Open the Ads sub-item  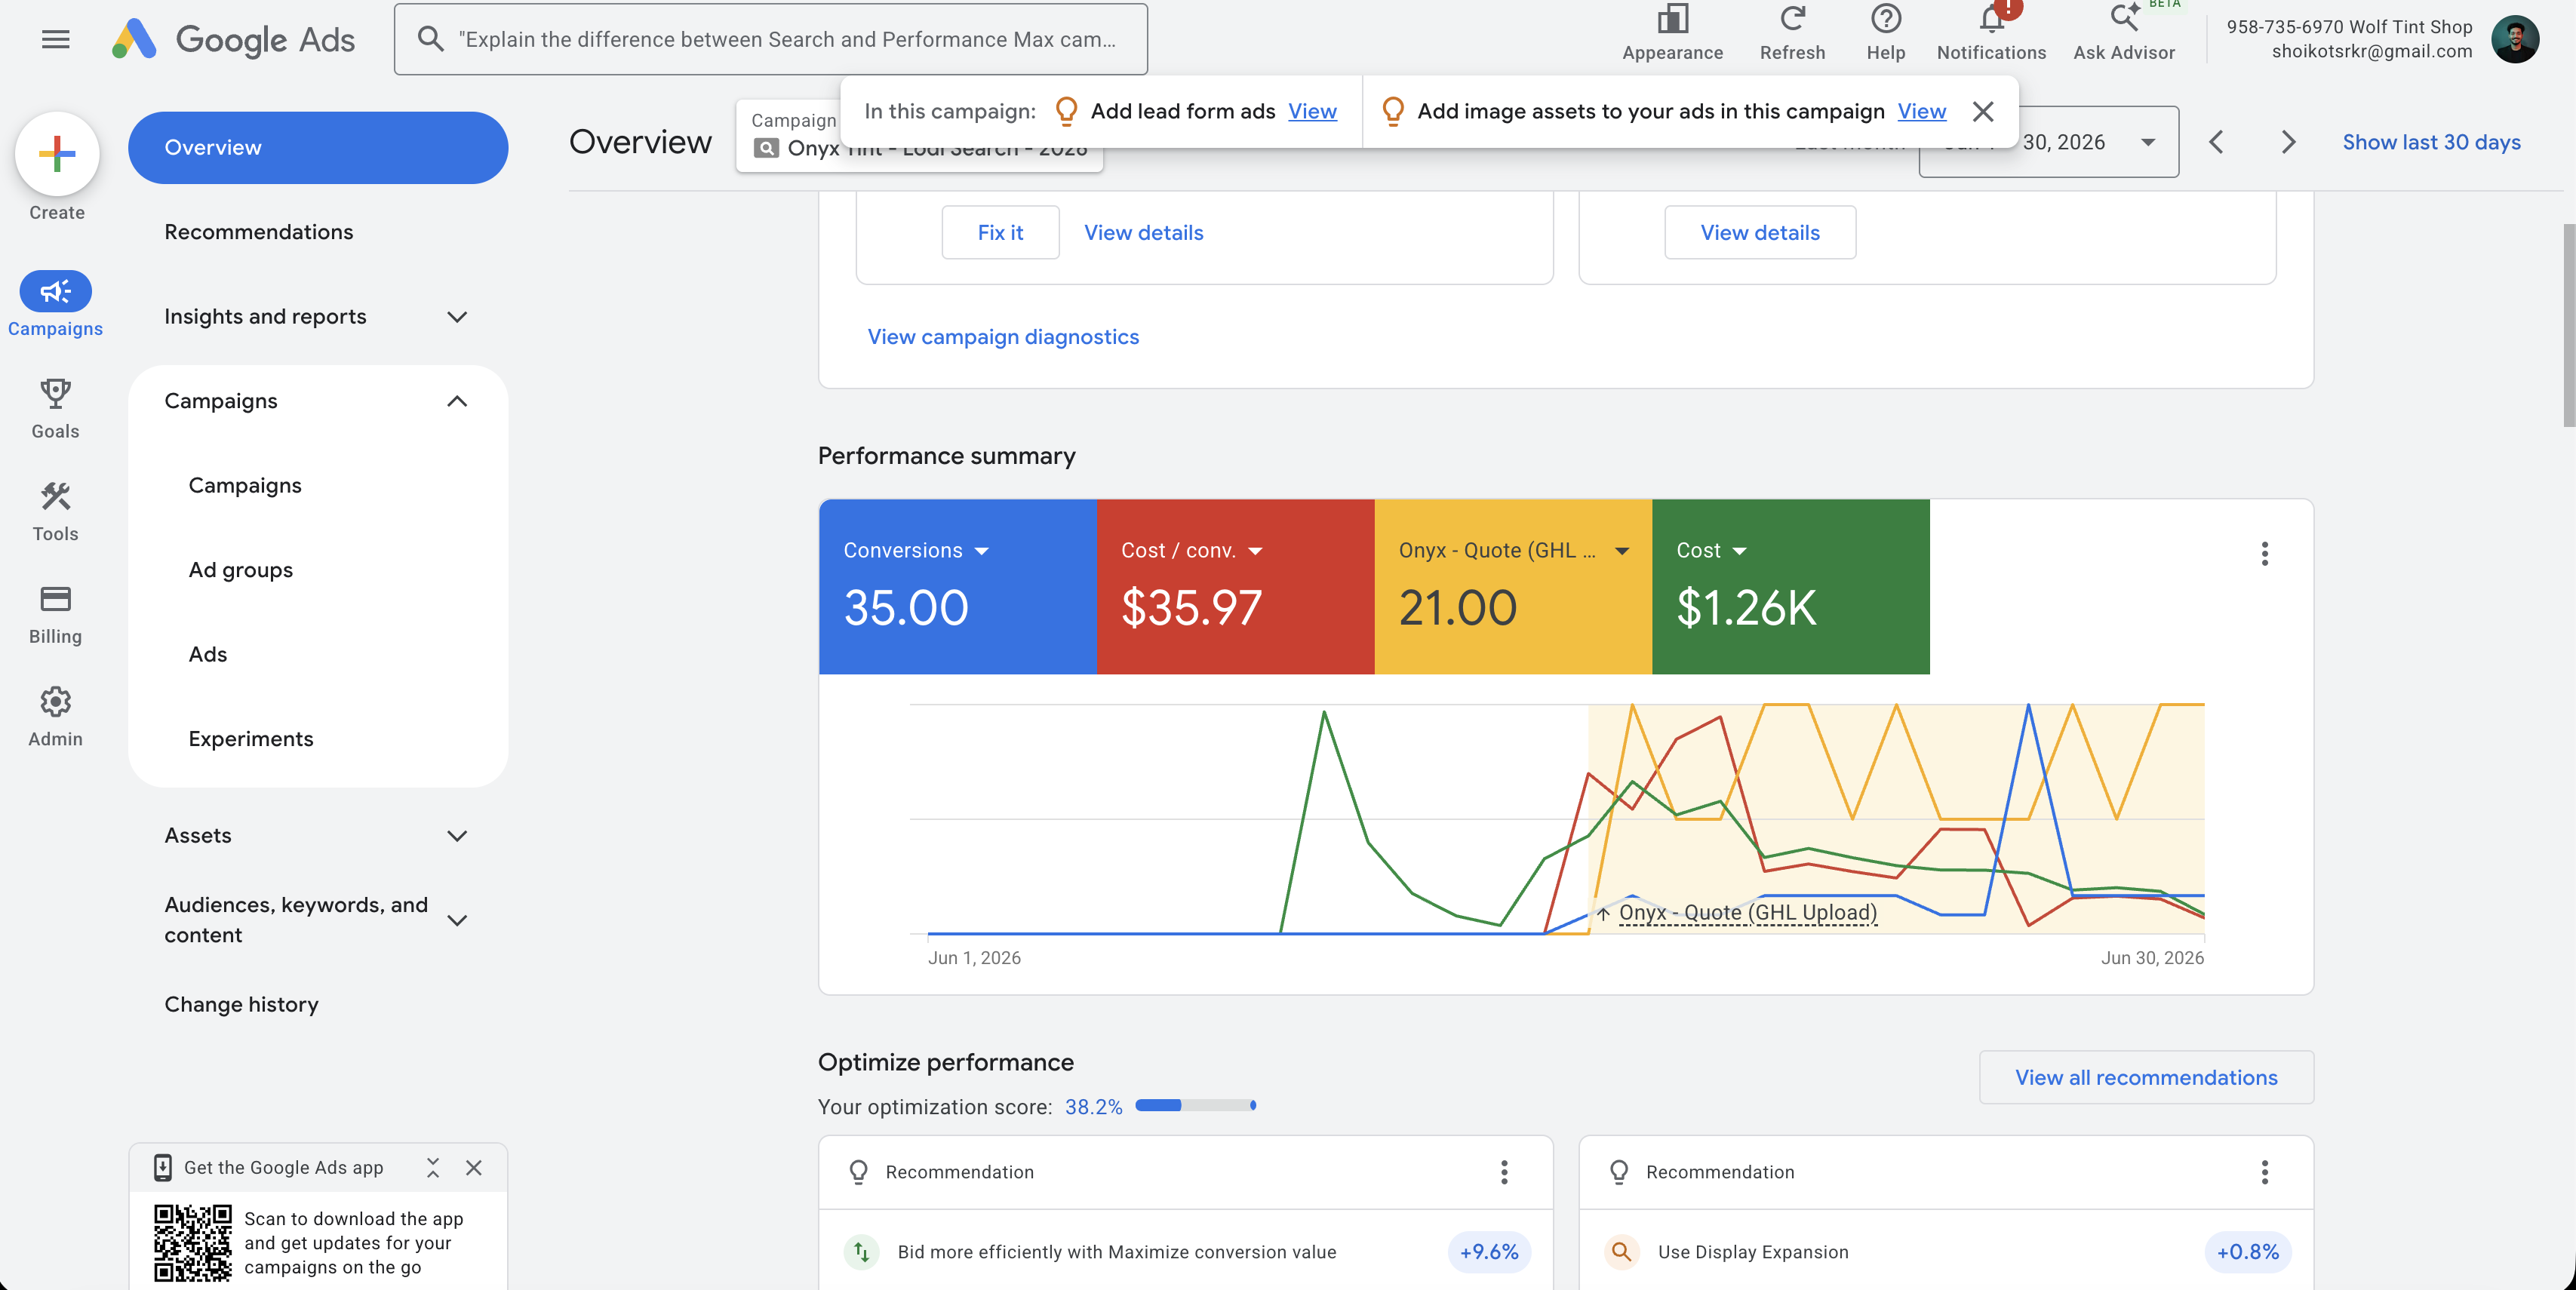pos(207,654)
